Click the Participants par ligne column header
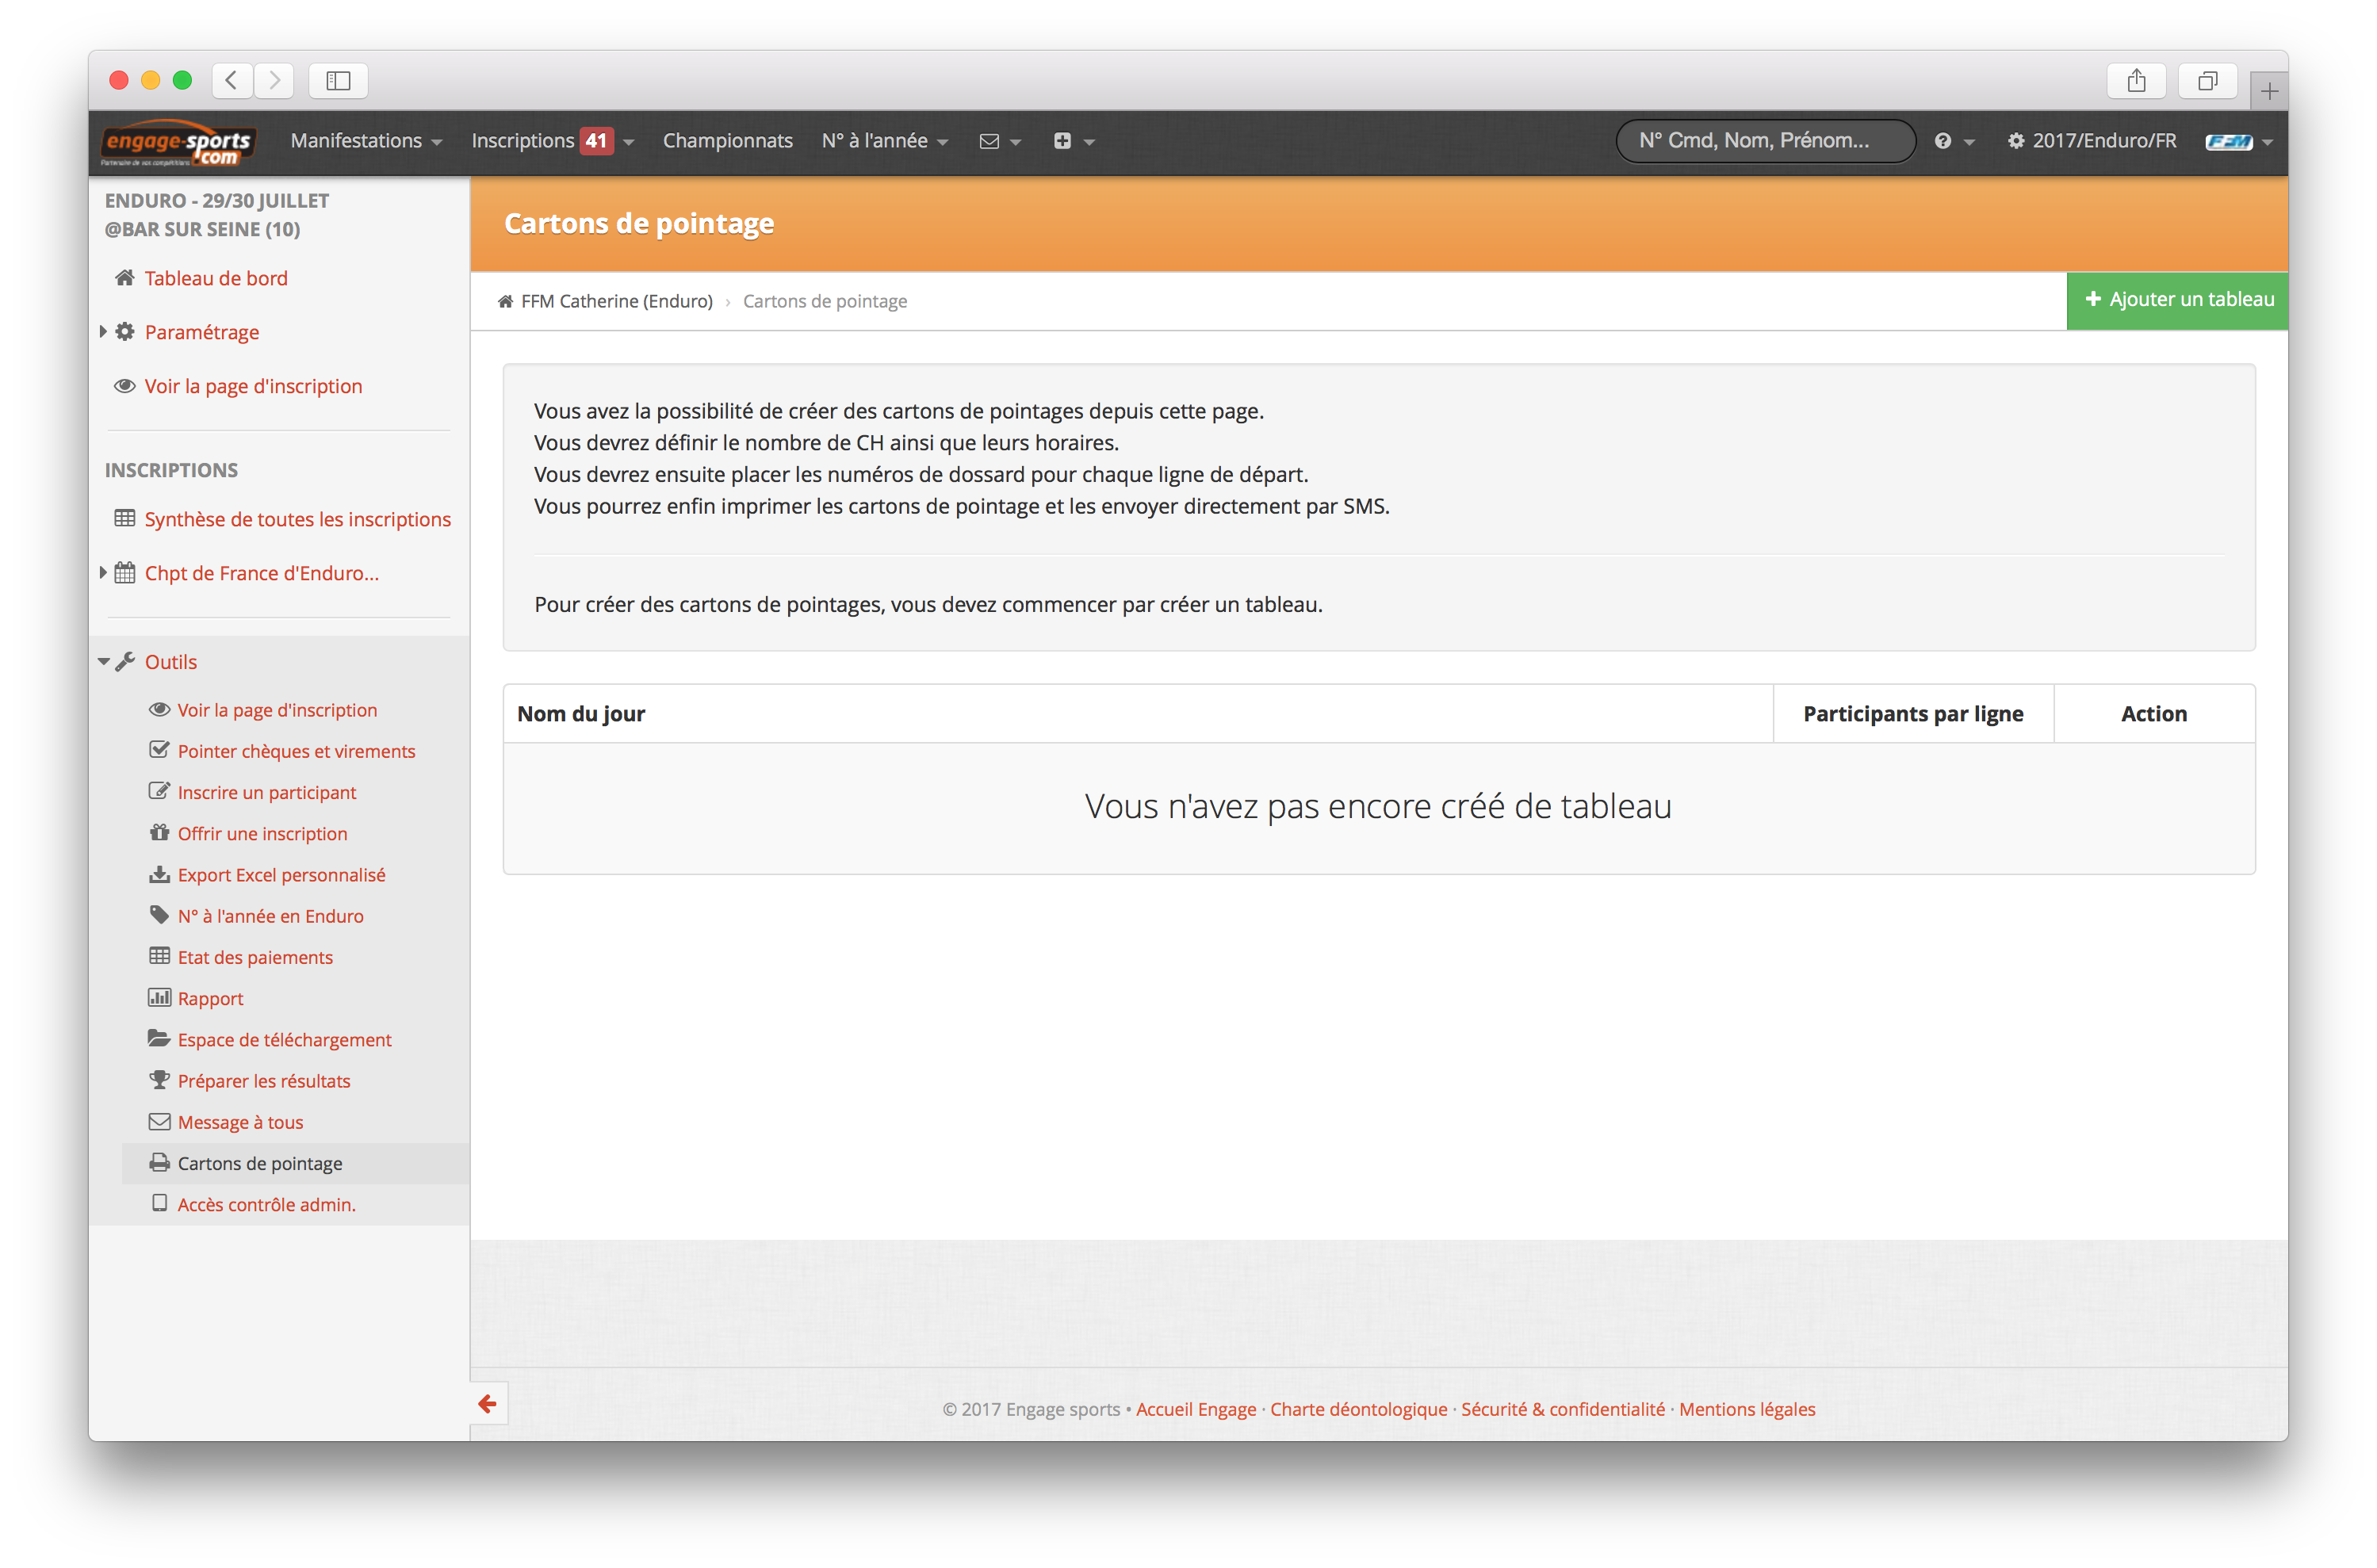2377x1568 pixels. click(x=1912, y=713)
